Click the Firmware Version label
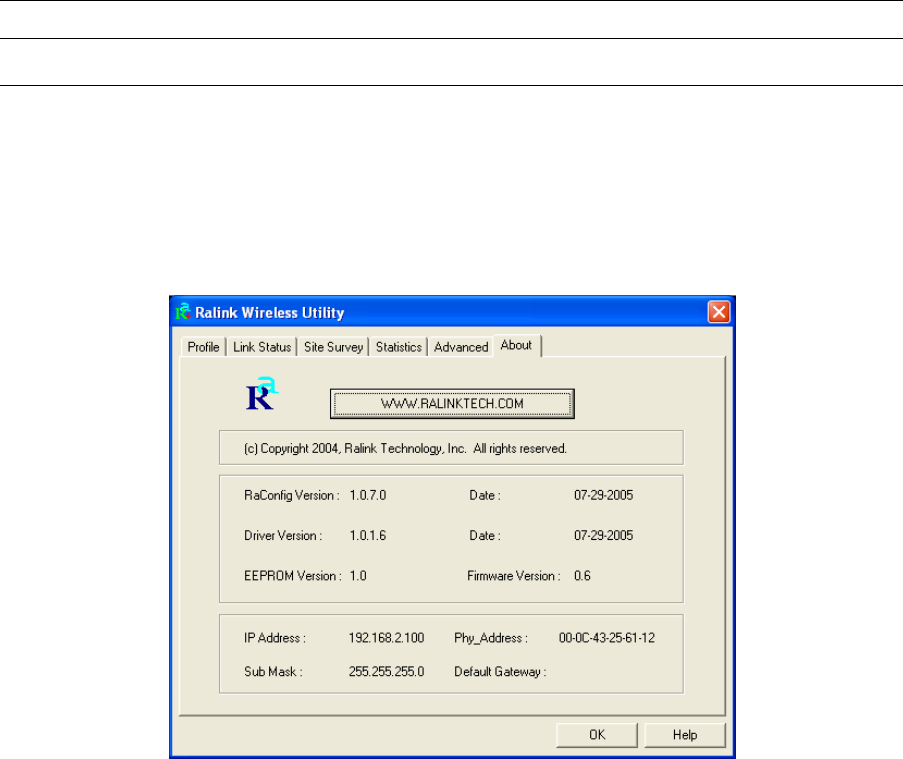This screenshot has width=903, height=759. 514,576
